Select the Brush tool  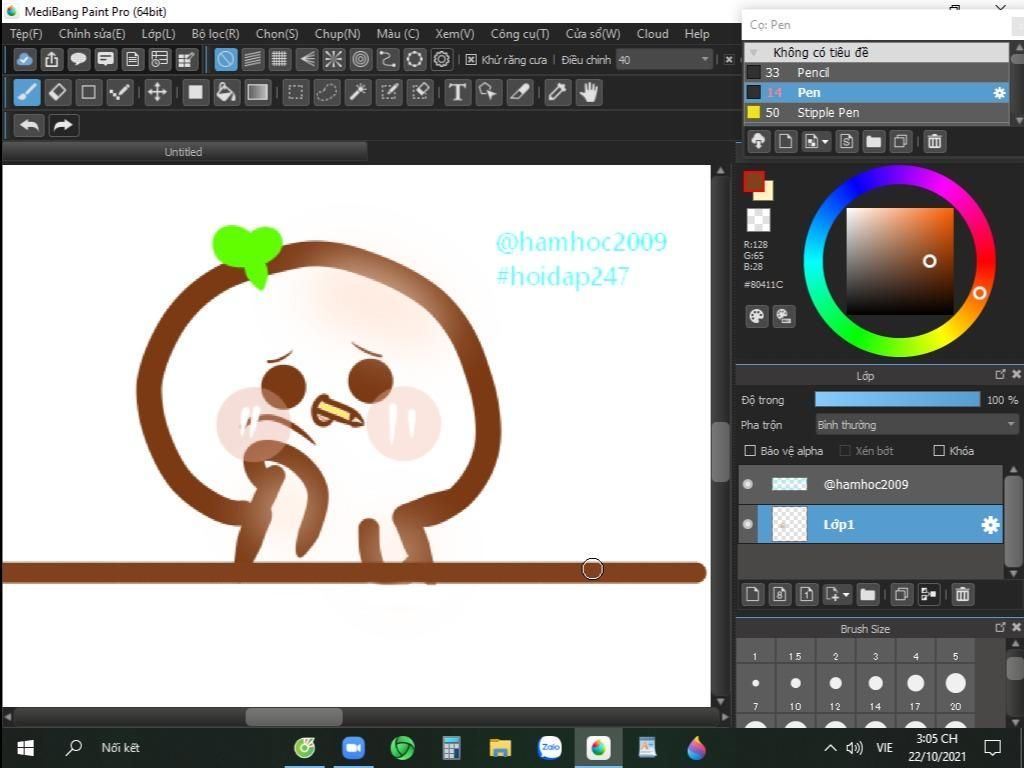point(27,92)
